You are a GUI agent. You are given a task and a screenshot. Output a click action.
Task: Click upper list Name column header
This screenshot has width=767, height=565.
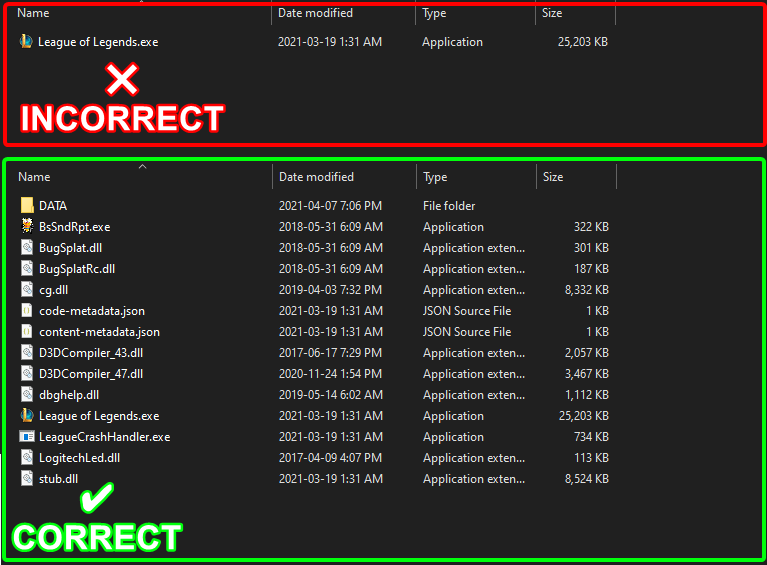pyautogui.click(x=33, y=13)
